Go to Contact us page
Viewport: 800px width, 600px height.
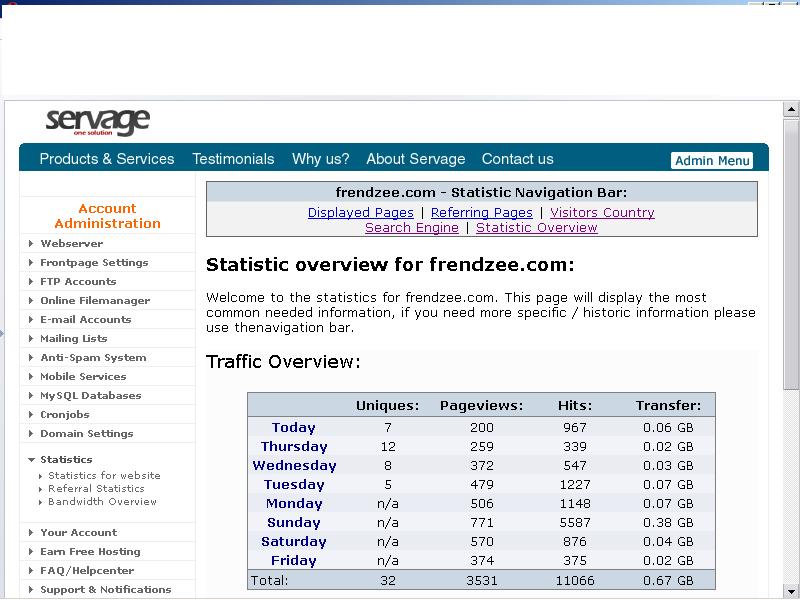coord(517,159)
